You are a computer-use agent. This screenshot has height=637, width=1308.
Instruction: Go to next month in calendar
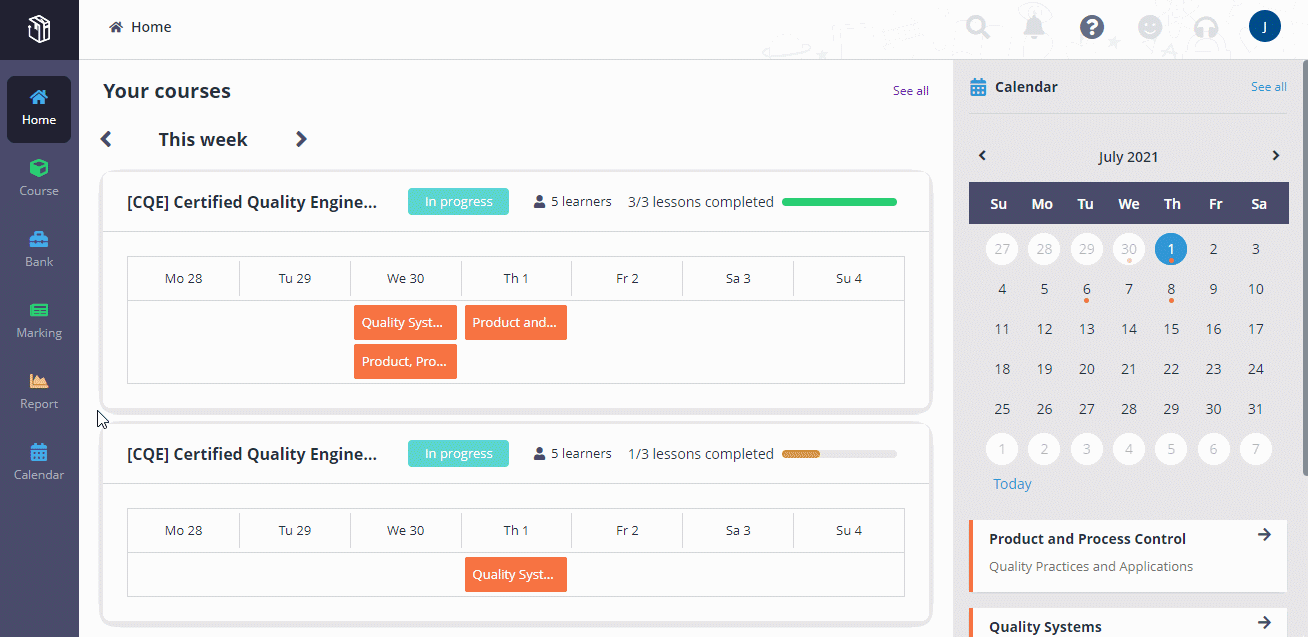tap(1275, 155)
